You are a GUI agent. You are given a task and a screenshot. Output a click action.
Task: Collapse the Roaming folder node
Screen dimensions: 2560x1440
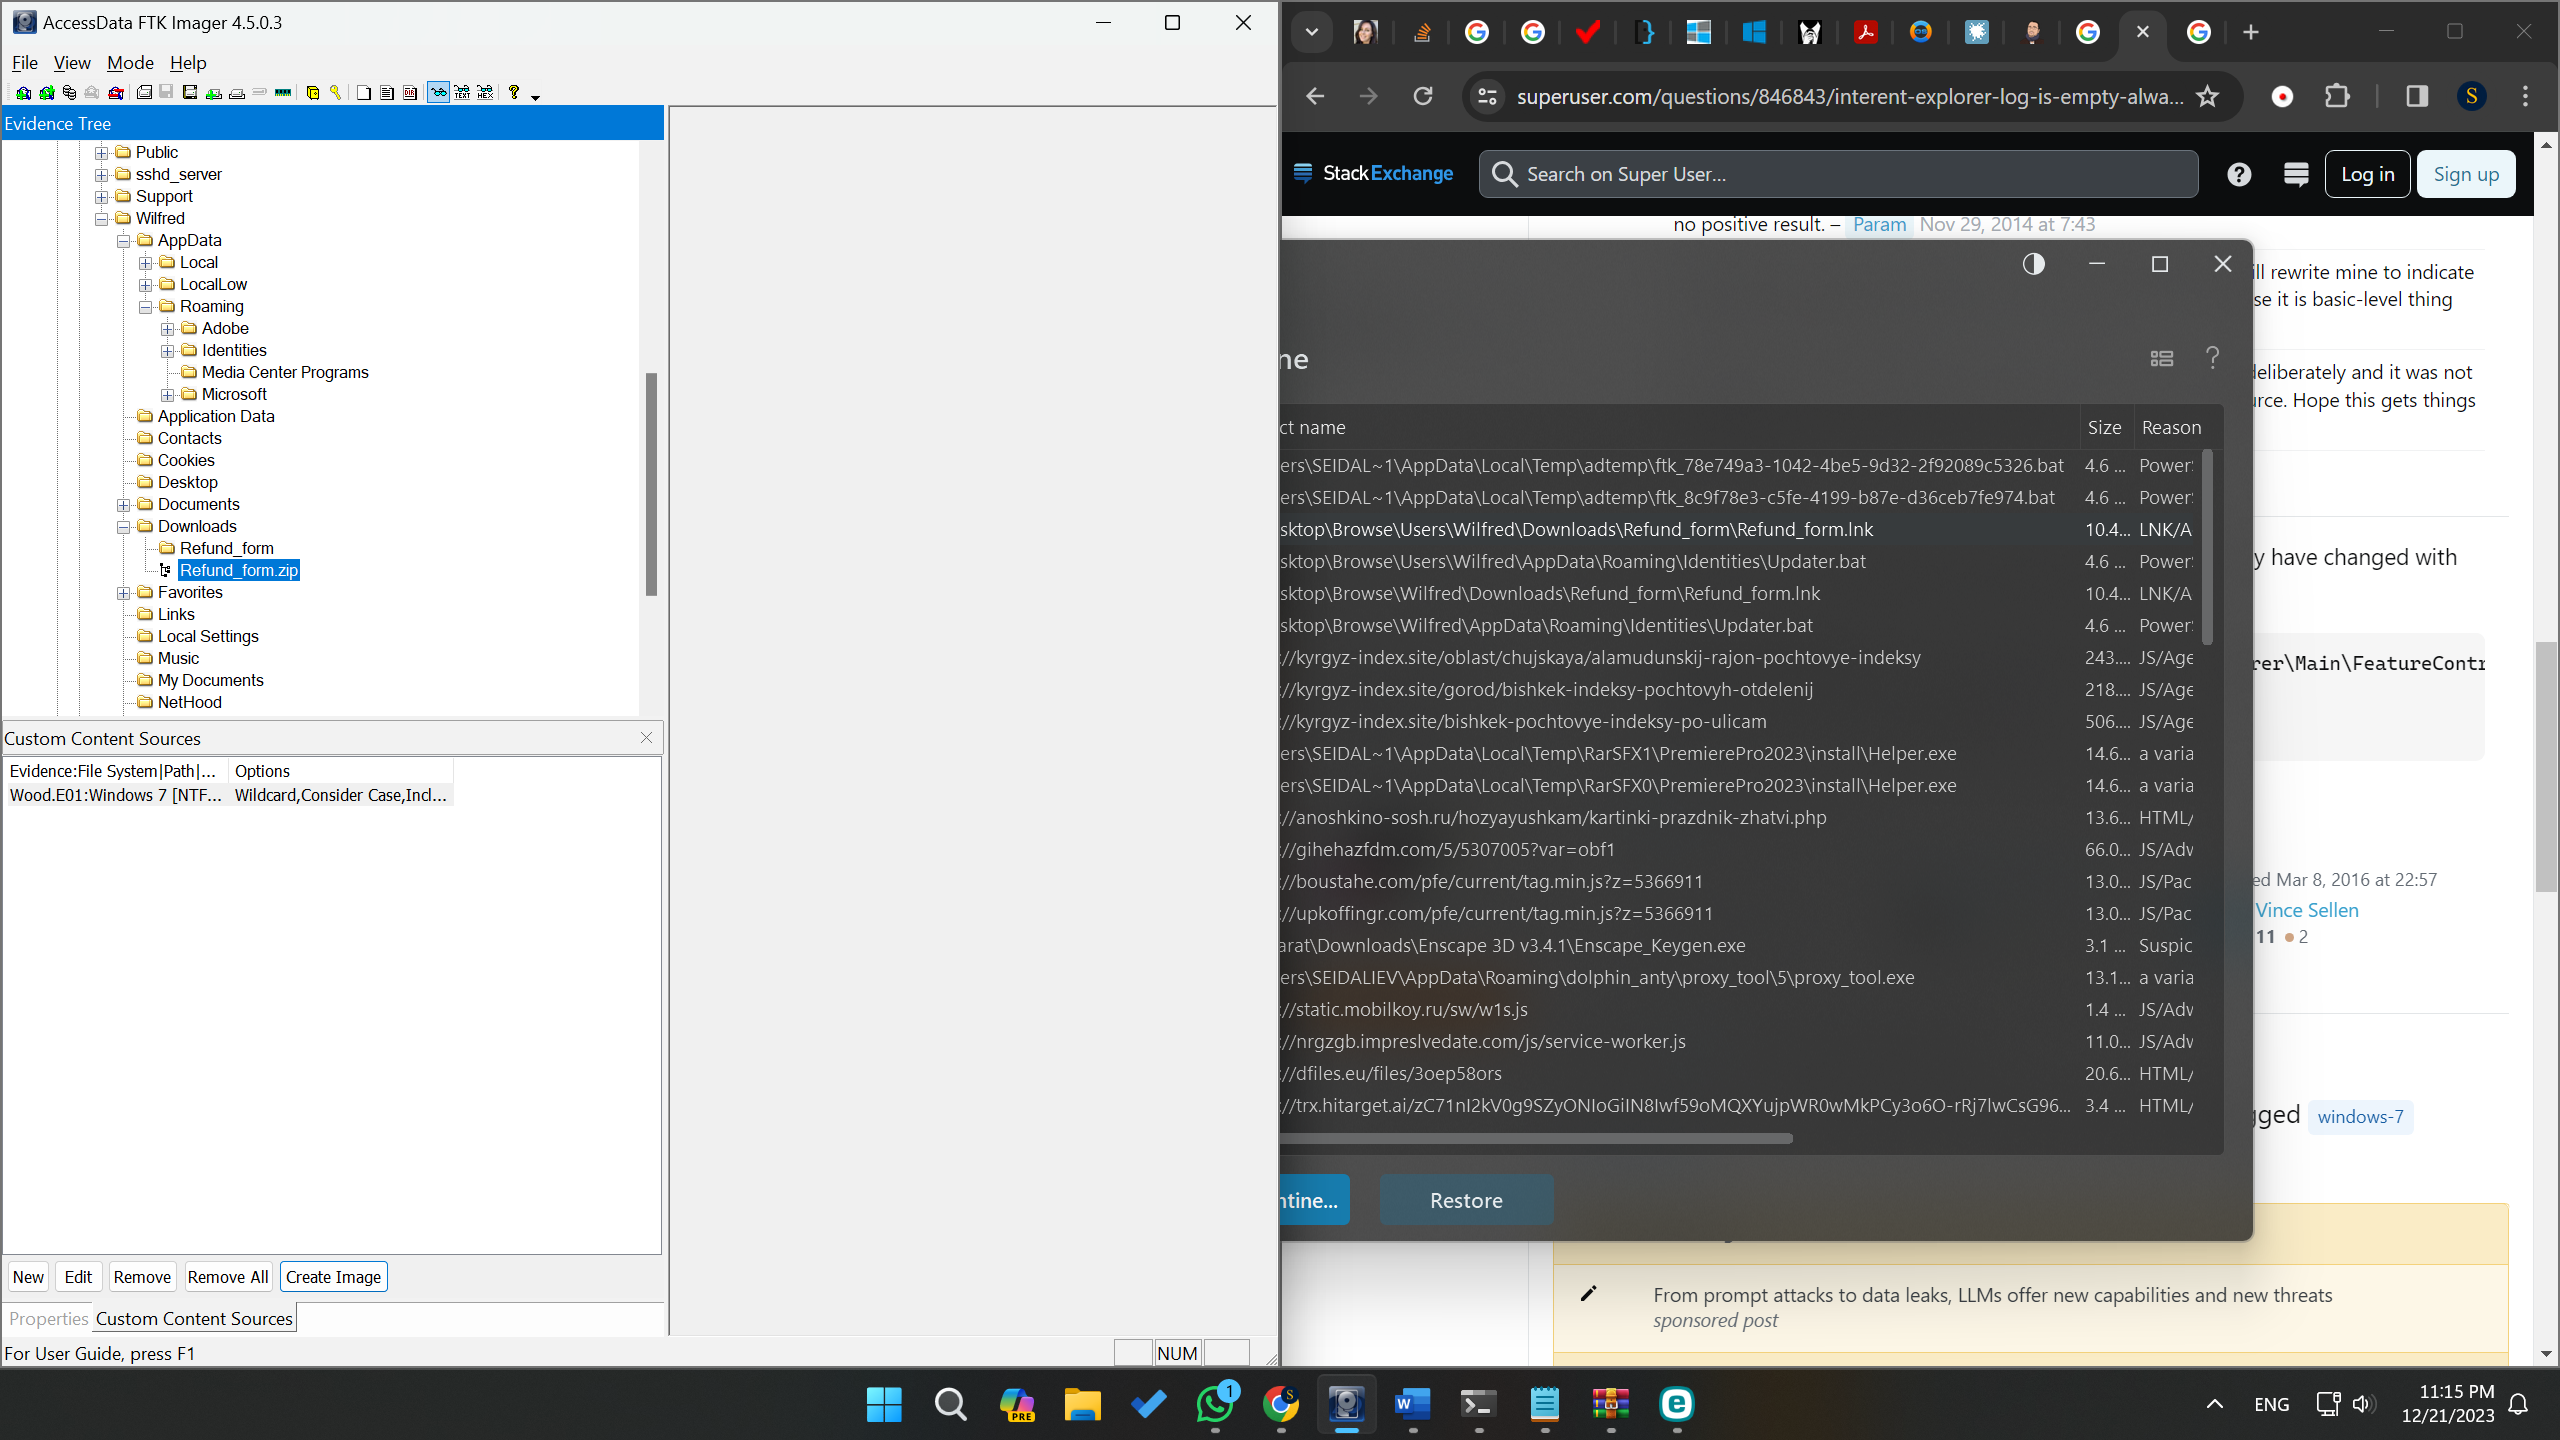click(145, 307)
